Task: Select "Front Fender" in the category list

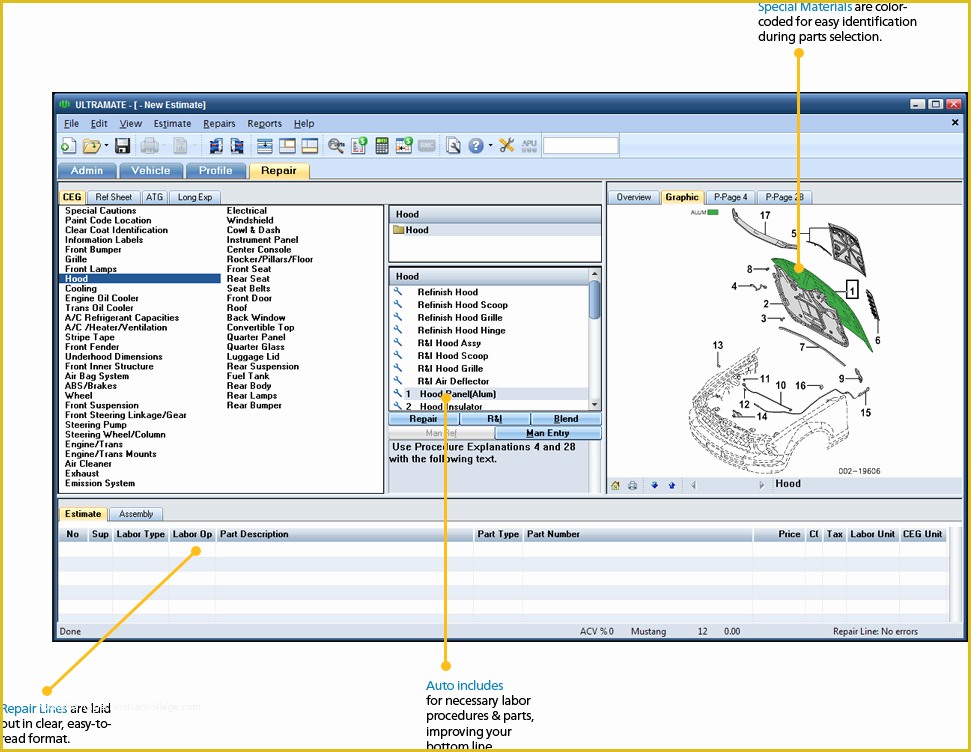Action: (x=92, y=347)
